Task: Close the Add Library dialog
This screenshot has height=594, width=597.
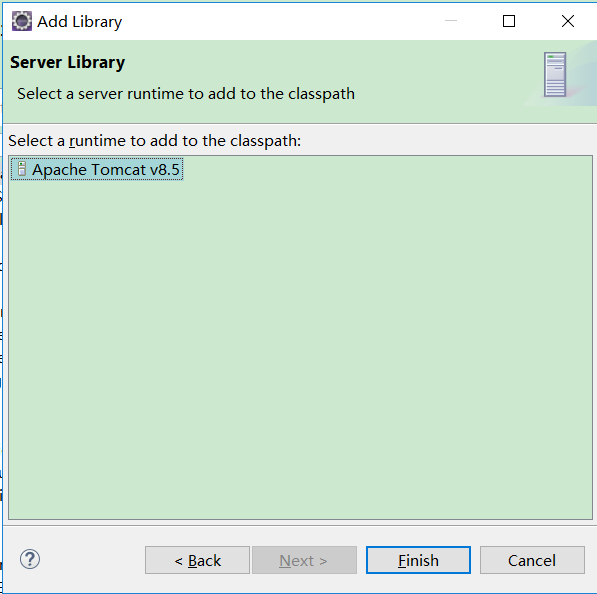Action: 568,21
